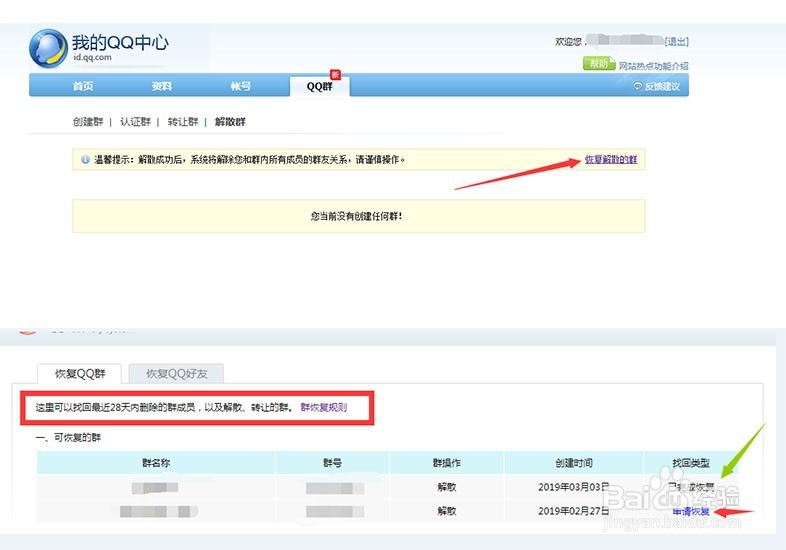Click 解散 in the 2019年03月03日 row
This screenshot has width=786, height=550.
tap(447, 487)
